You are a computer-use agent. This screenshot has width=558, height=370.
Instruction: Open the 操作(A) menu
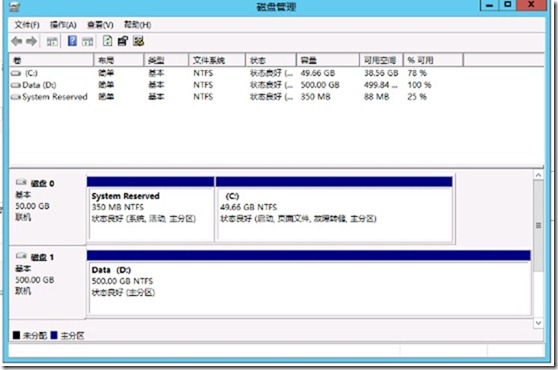63,25
